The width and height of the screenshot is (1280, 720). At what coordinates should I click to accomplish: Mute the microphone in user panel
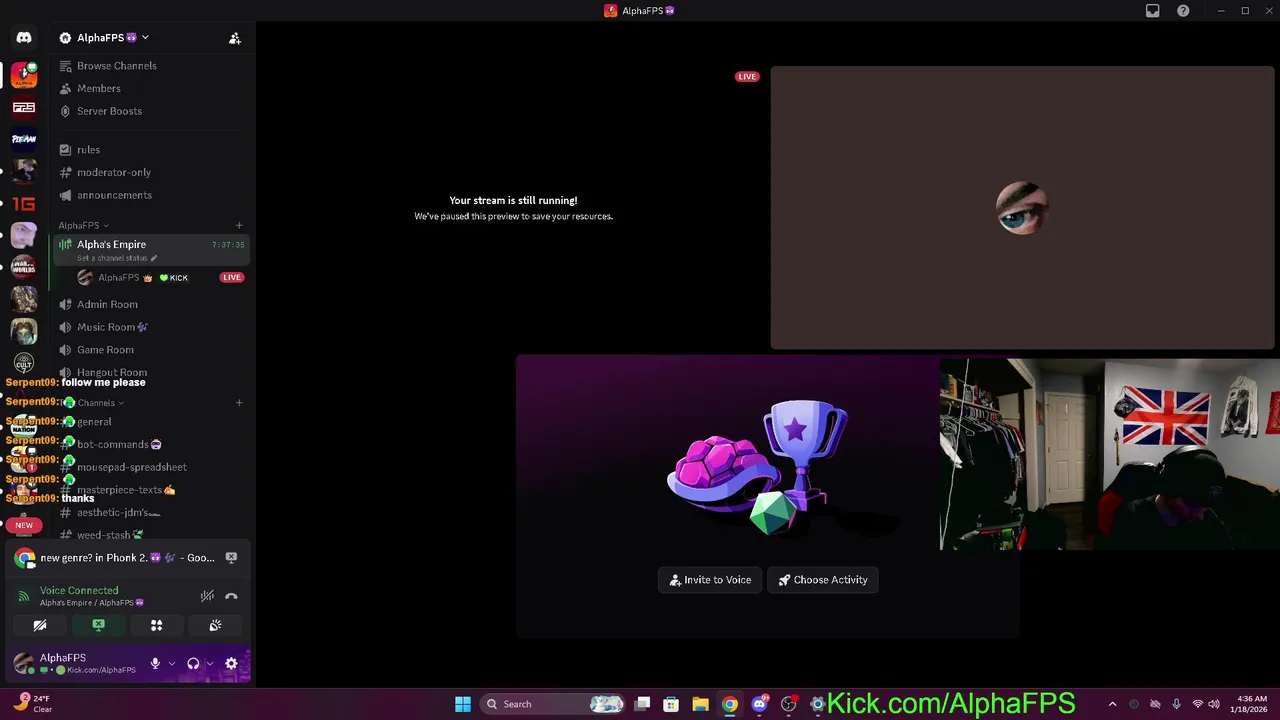(155, 663)
